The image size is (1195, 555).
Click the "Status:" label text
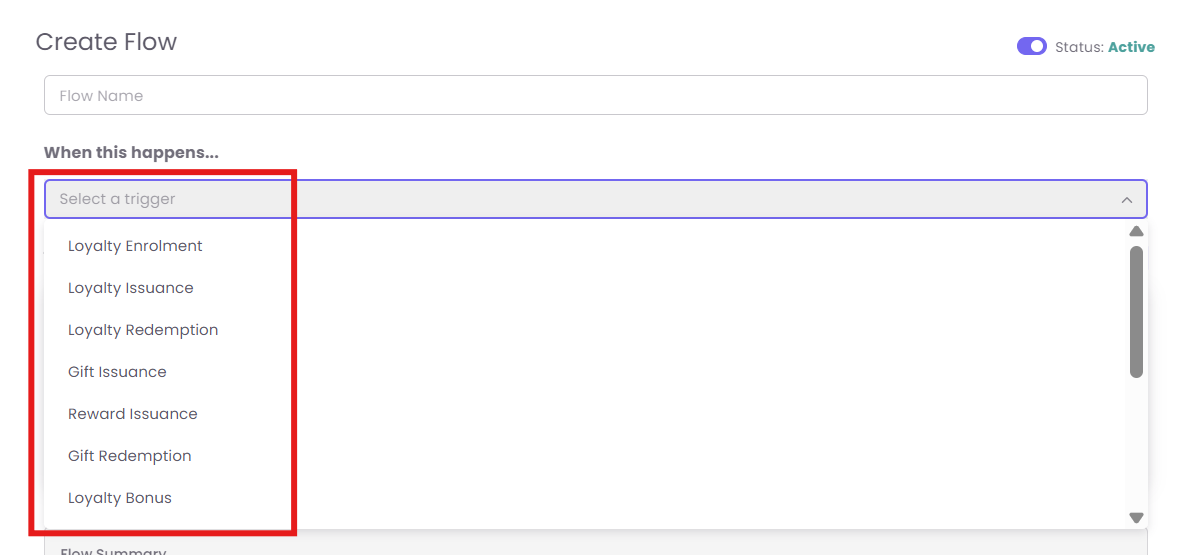click(x=1079, y=47)
